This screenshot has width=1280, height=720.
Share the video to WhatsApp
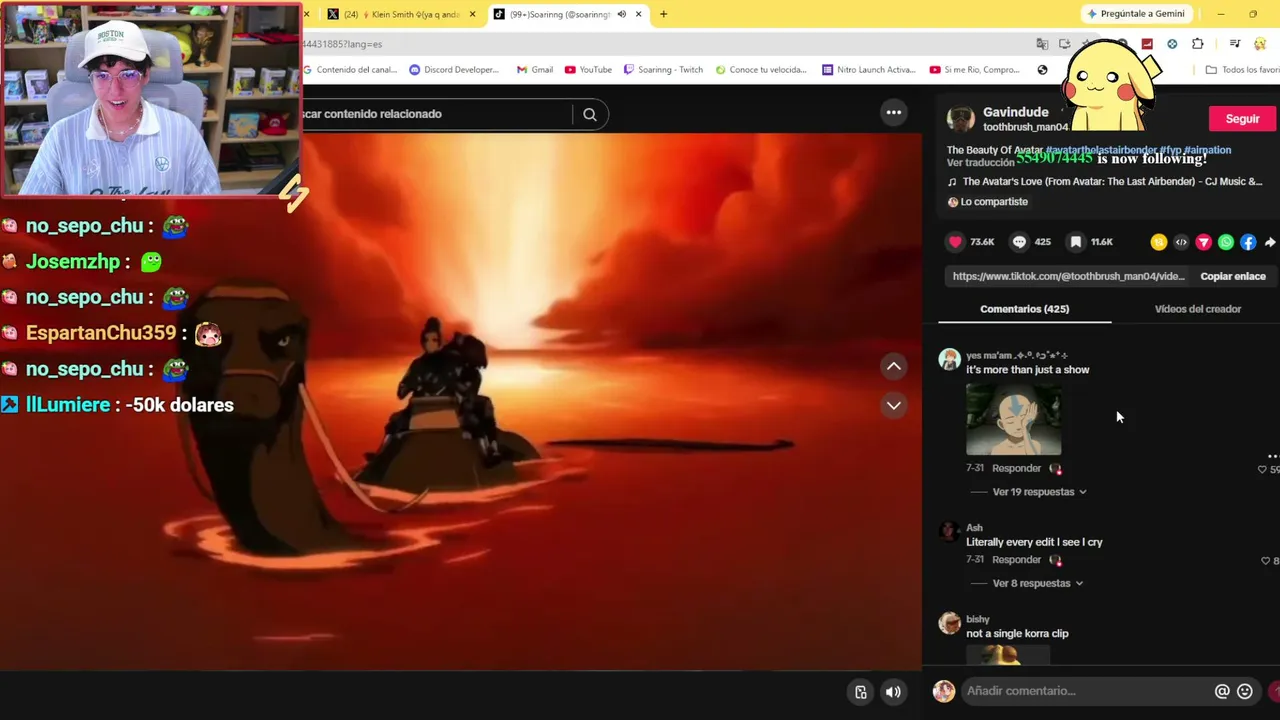coord(1226,242)
